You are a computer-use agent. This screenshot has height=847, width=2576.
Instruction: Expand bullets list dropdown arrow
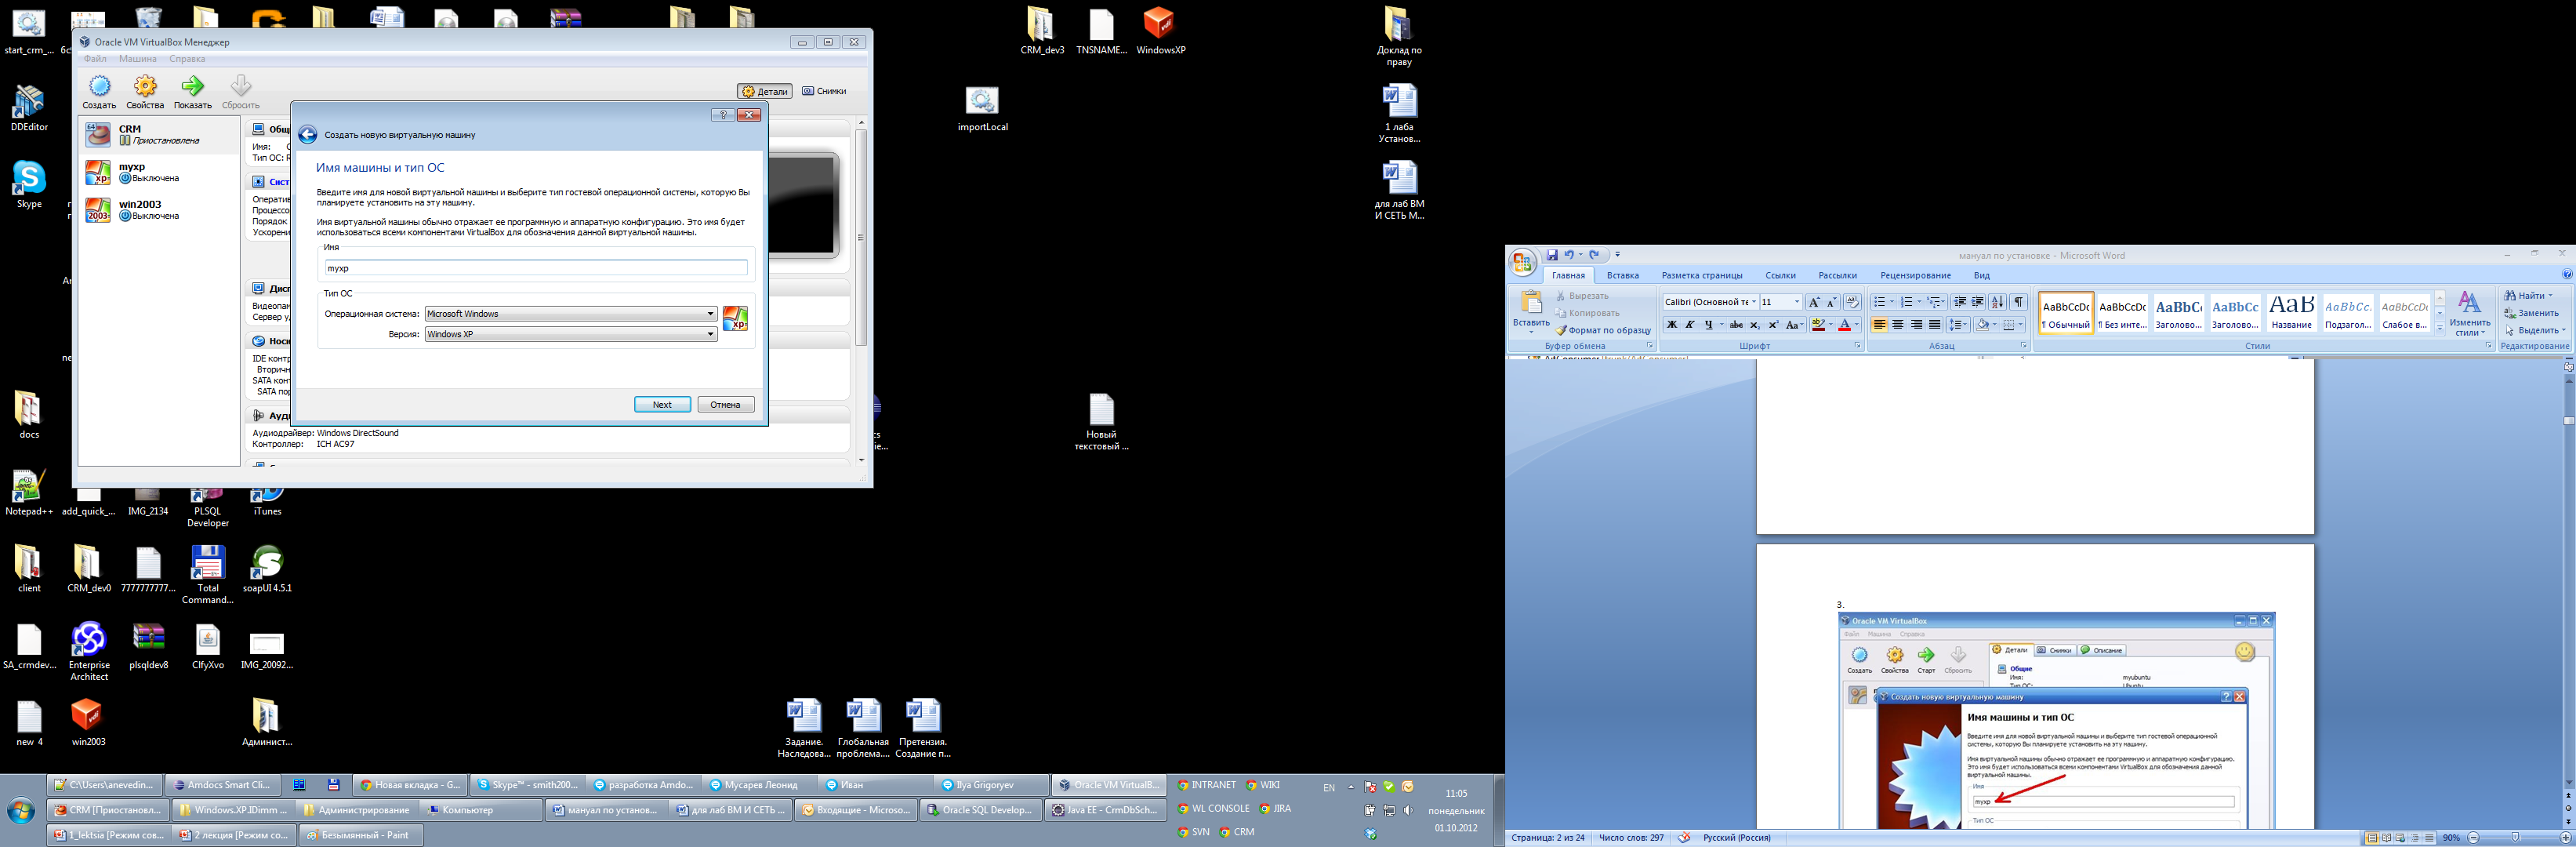pos(1892,302)
